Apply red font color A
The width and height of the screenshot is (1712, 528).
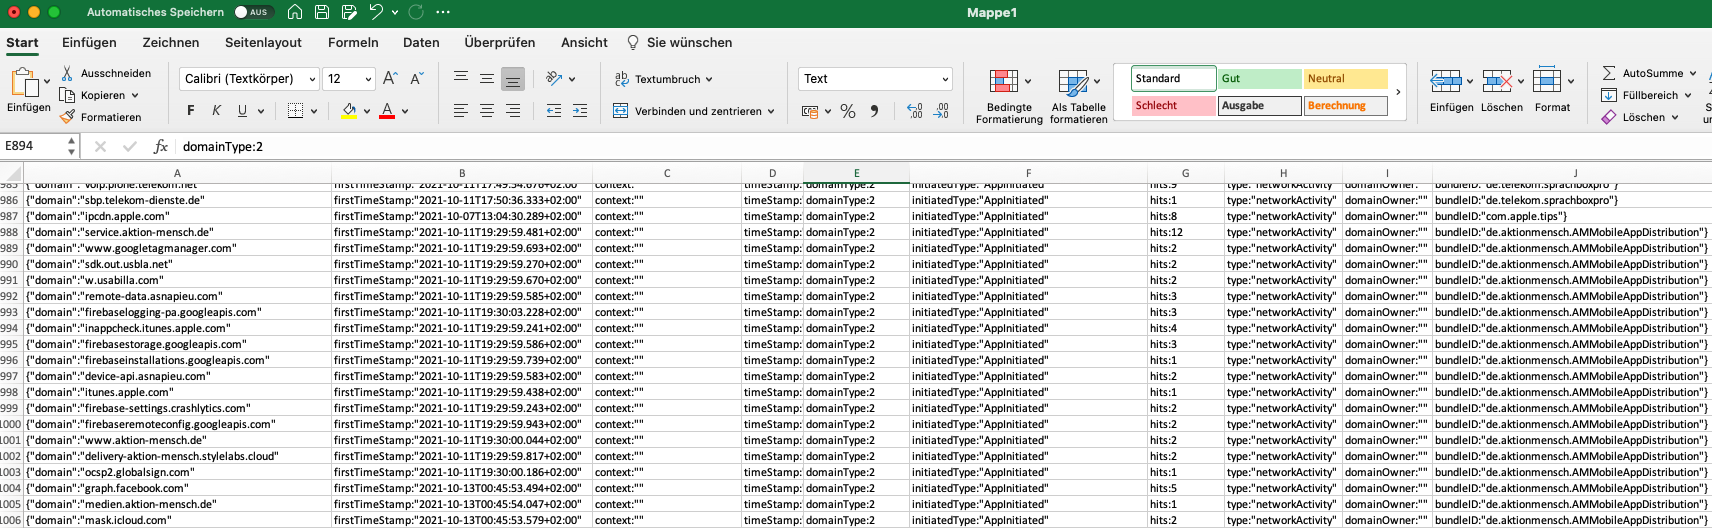click(x=387, y=110)
